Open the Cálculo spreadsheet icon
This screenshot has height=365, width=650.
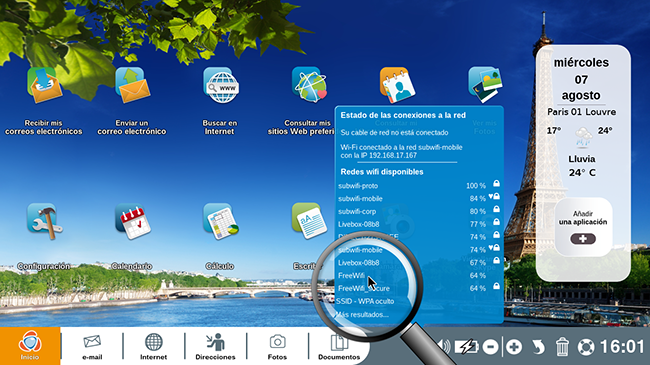[221, 222]
